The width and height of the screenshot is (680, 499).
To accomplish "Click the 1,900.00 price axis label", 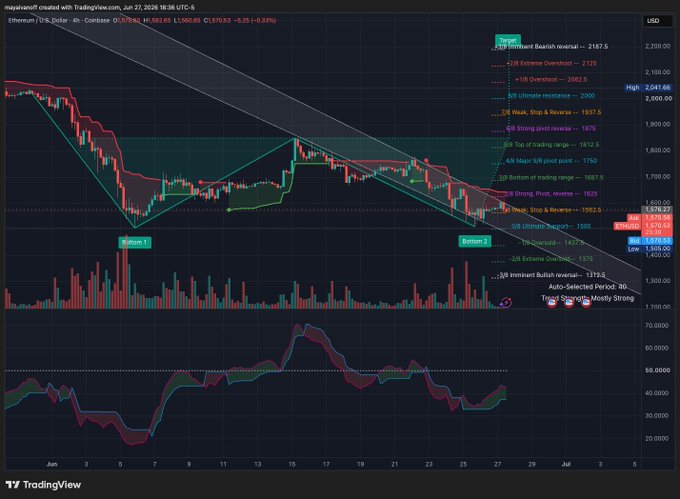I will [658, 124].
